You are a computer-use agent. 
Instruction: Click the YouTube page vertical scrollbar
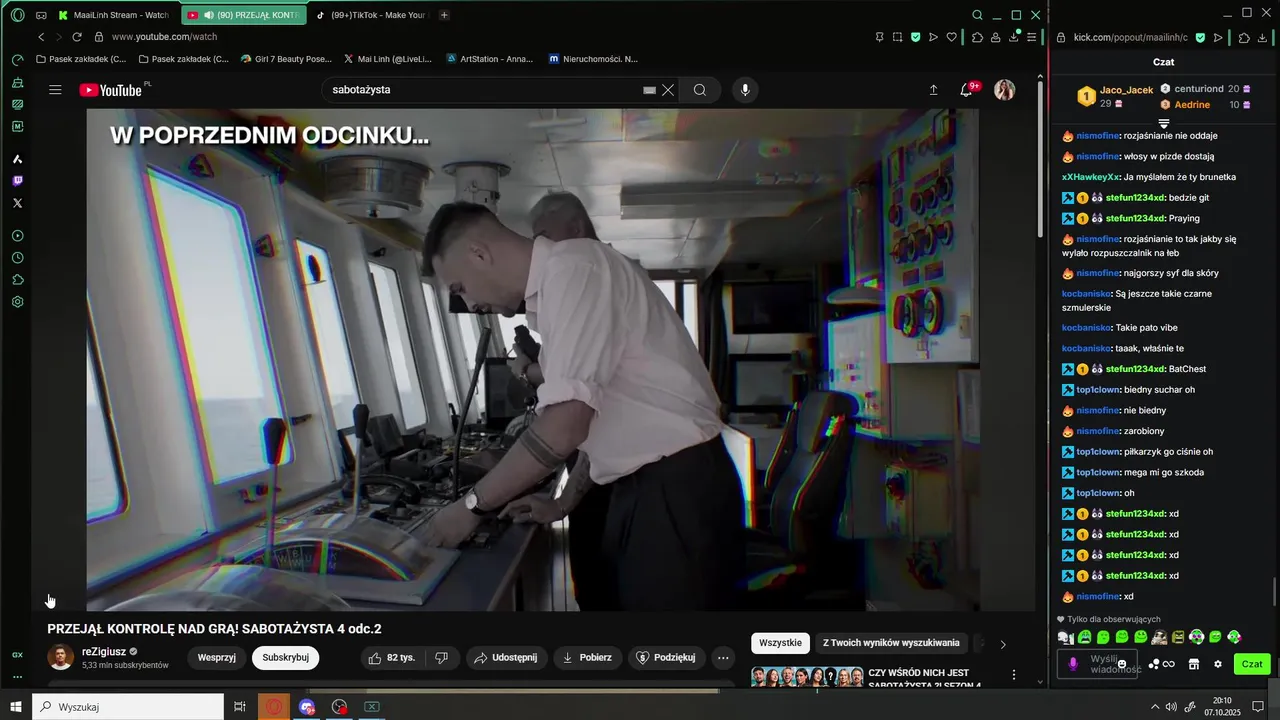(1041, 160)
